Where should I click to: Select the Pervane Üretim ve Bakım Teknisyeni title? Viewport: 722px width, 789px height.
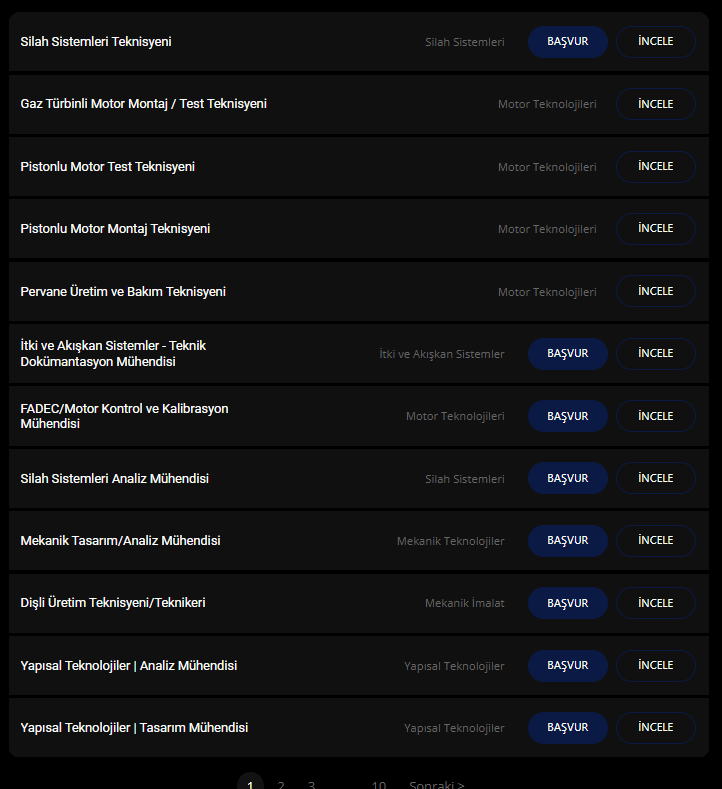123,291
